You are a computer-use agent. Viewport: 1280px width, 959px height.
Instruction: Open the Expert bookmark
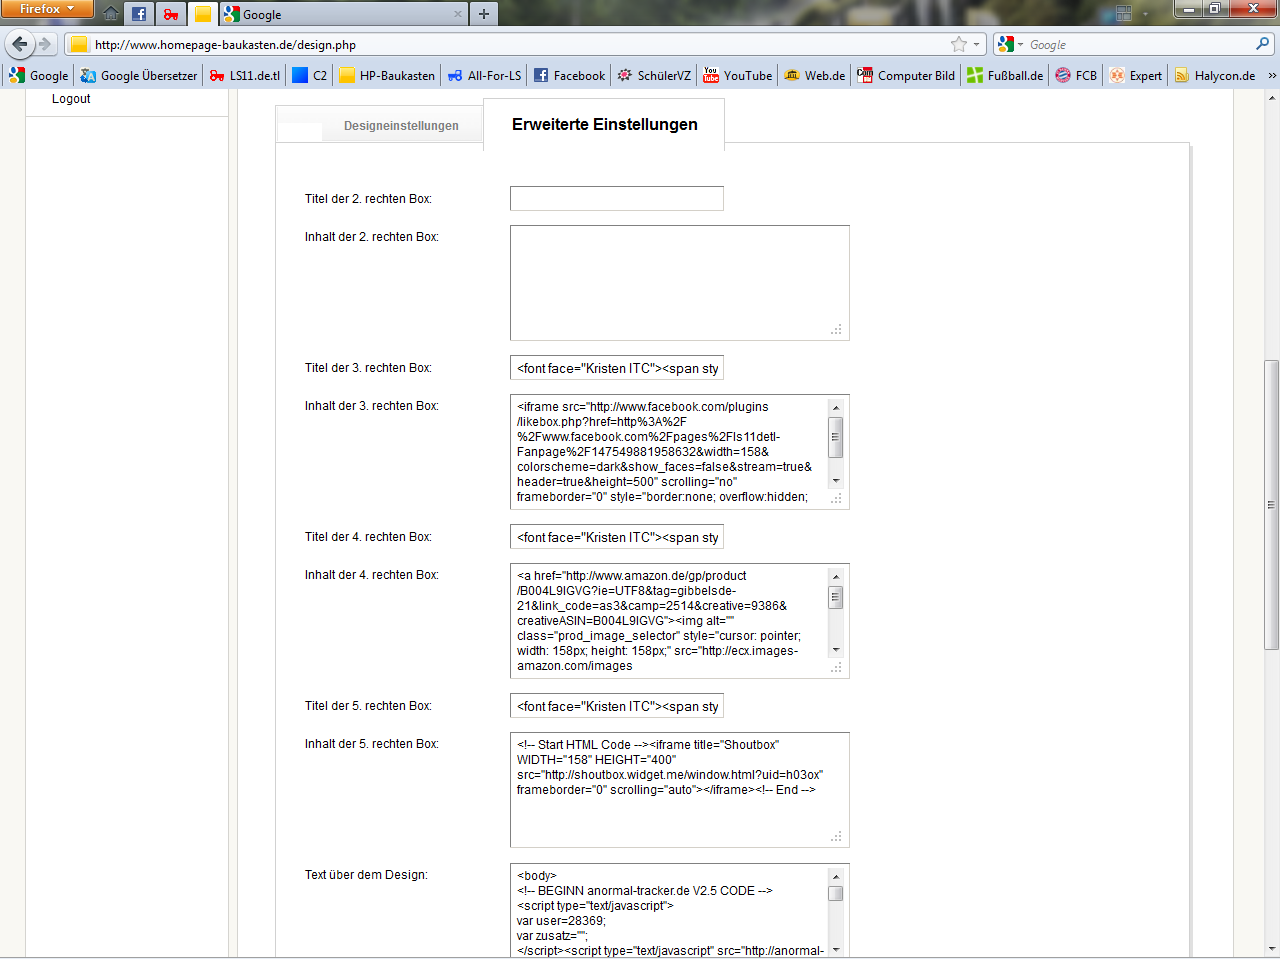[x=1136, y=75]
